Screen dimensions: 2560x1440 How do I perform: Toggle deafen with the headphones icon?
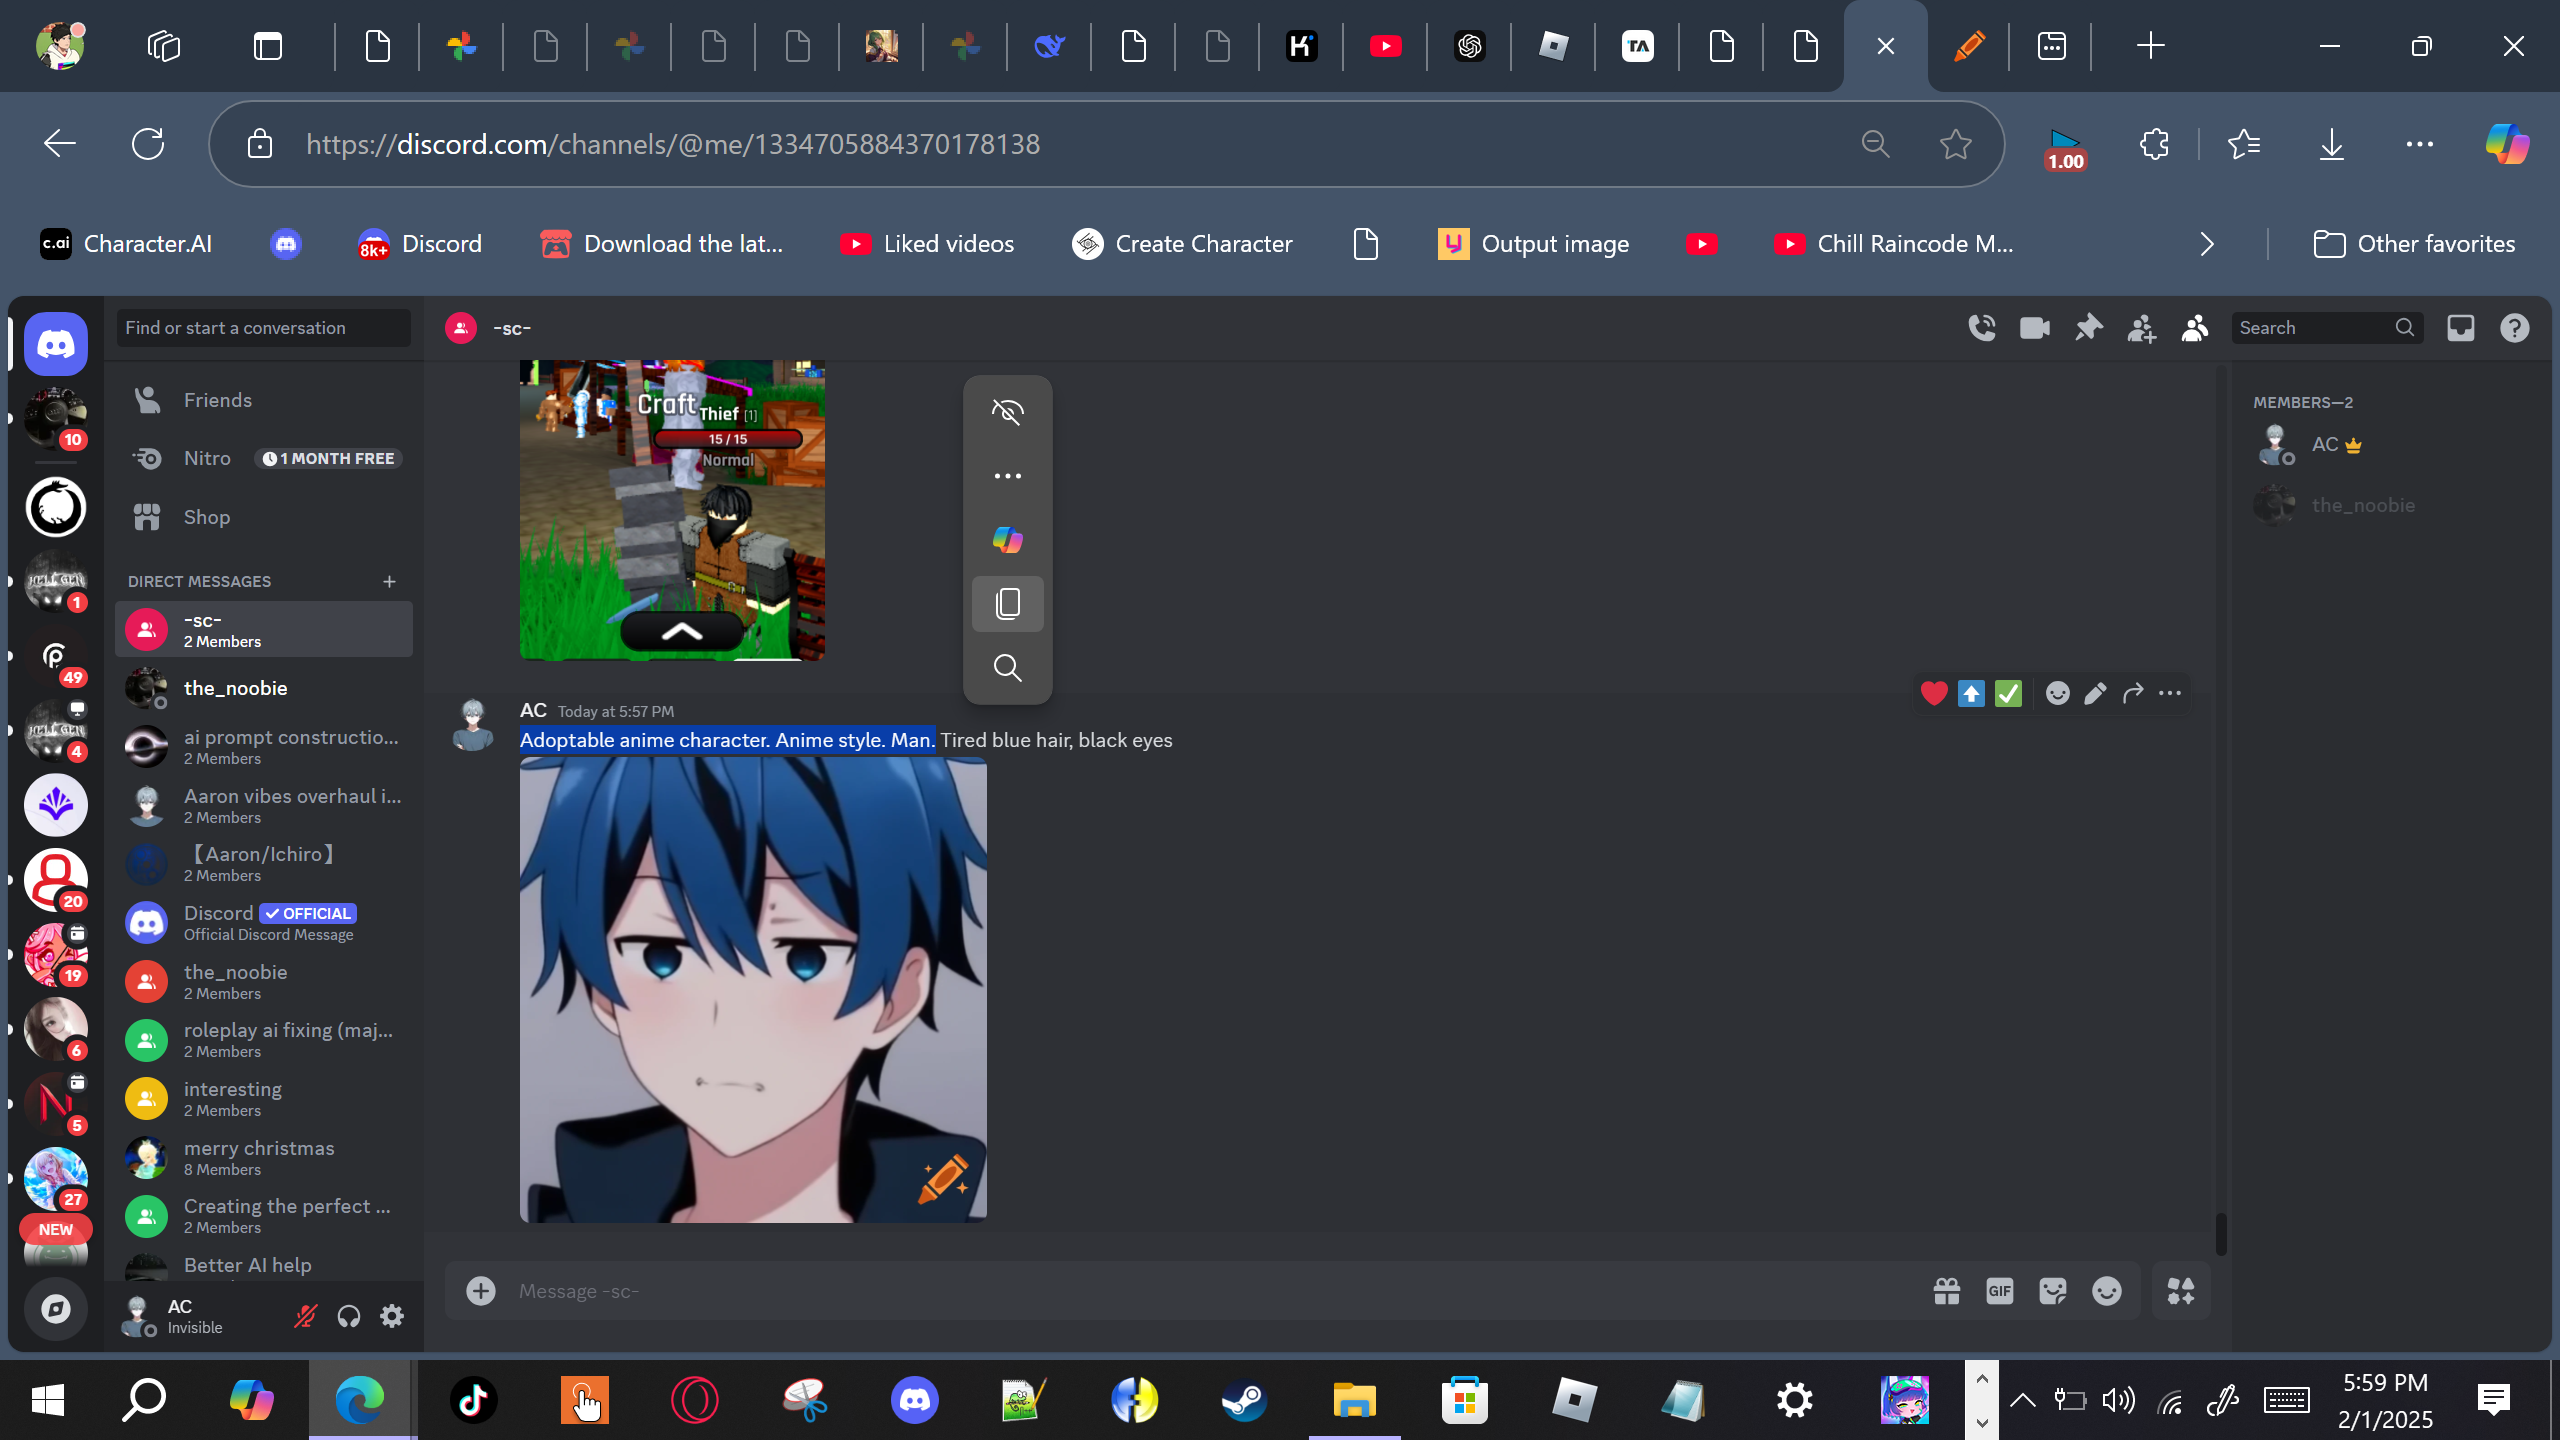click(348, 1316)
